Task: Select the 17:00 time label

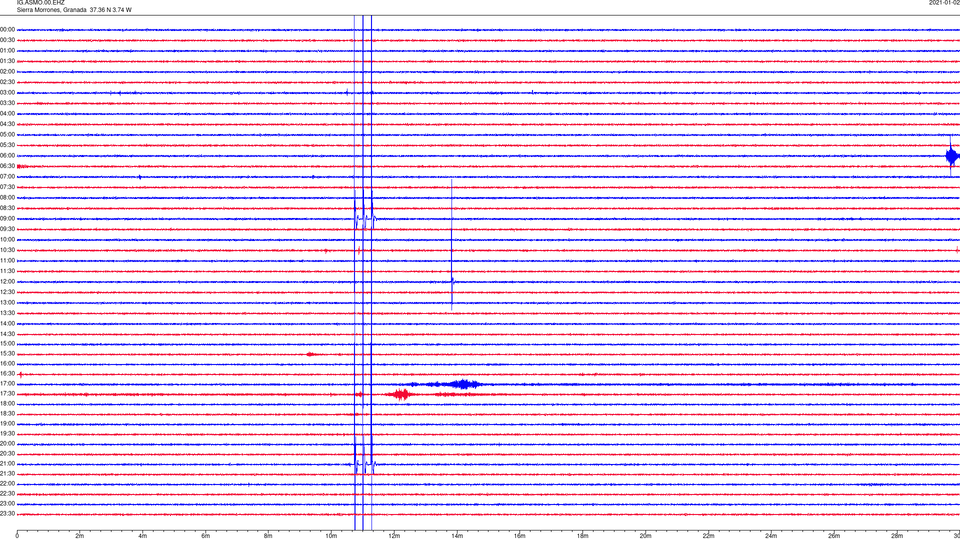Action: [x=7, y=384]
